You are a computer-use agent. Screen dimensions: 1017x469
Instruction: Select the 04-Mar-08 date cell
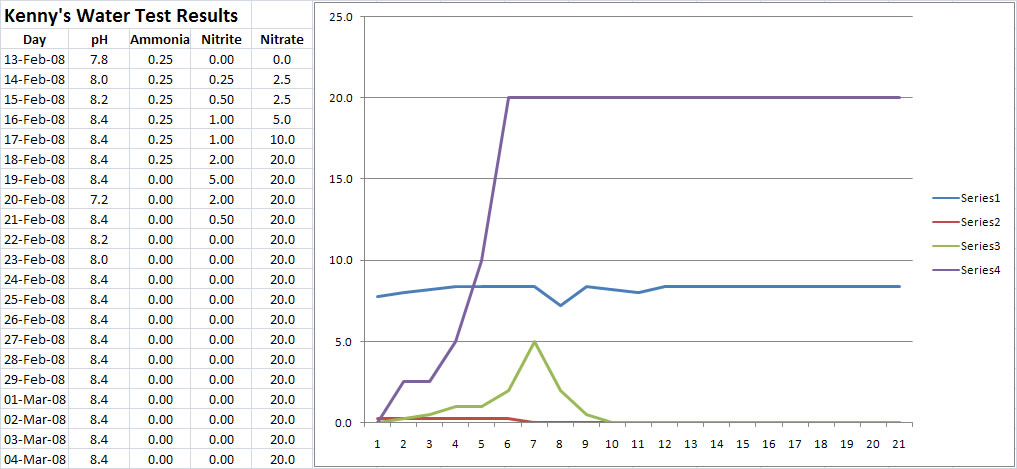coord(35,459)
